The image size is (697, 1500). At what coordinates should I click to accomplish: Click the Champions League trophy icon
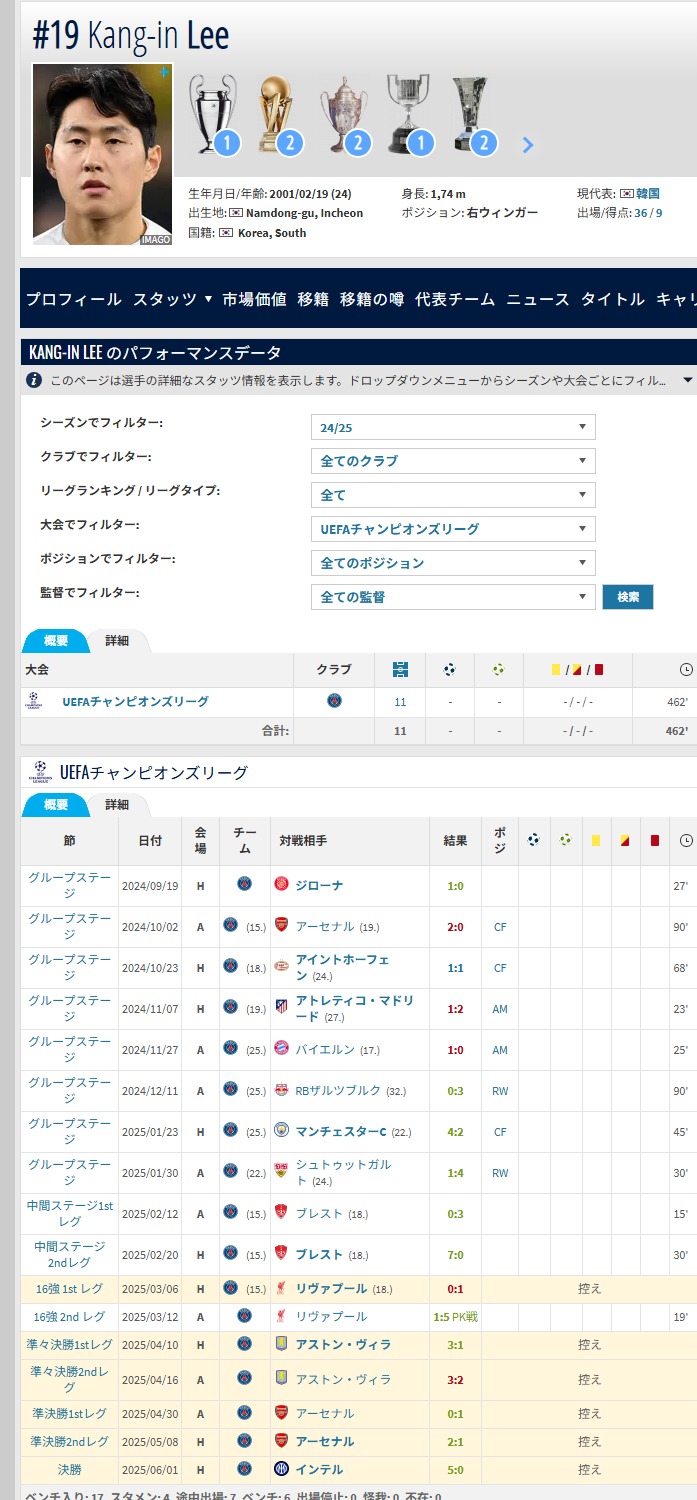pyautogui.click(x=213, y=113)
